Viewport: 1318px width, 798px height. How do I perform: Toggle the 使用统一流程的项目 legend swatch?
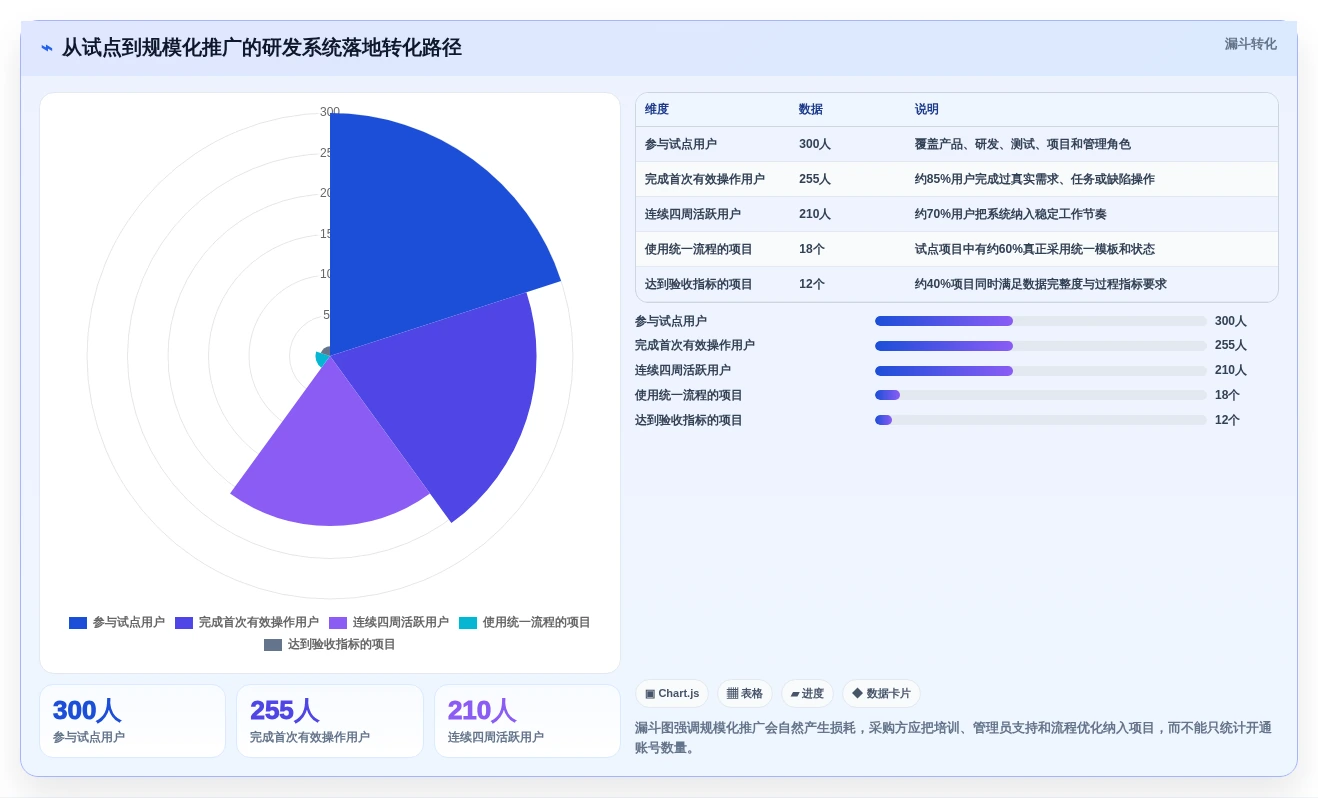click(468, 623)
